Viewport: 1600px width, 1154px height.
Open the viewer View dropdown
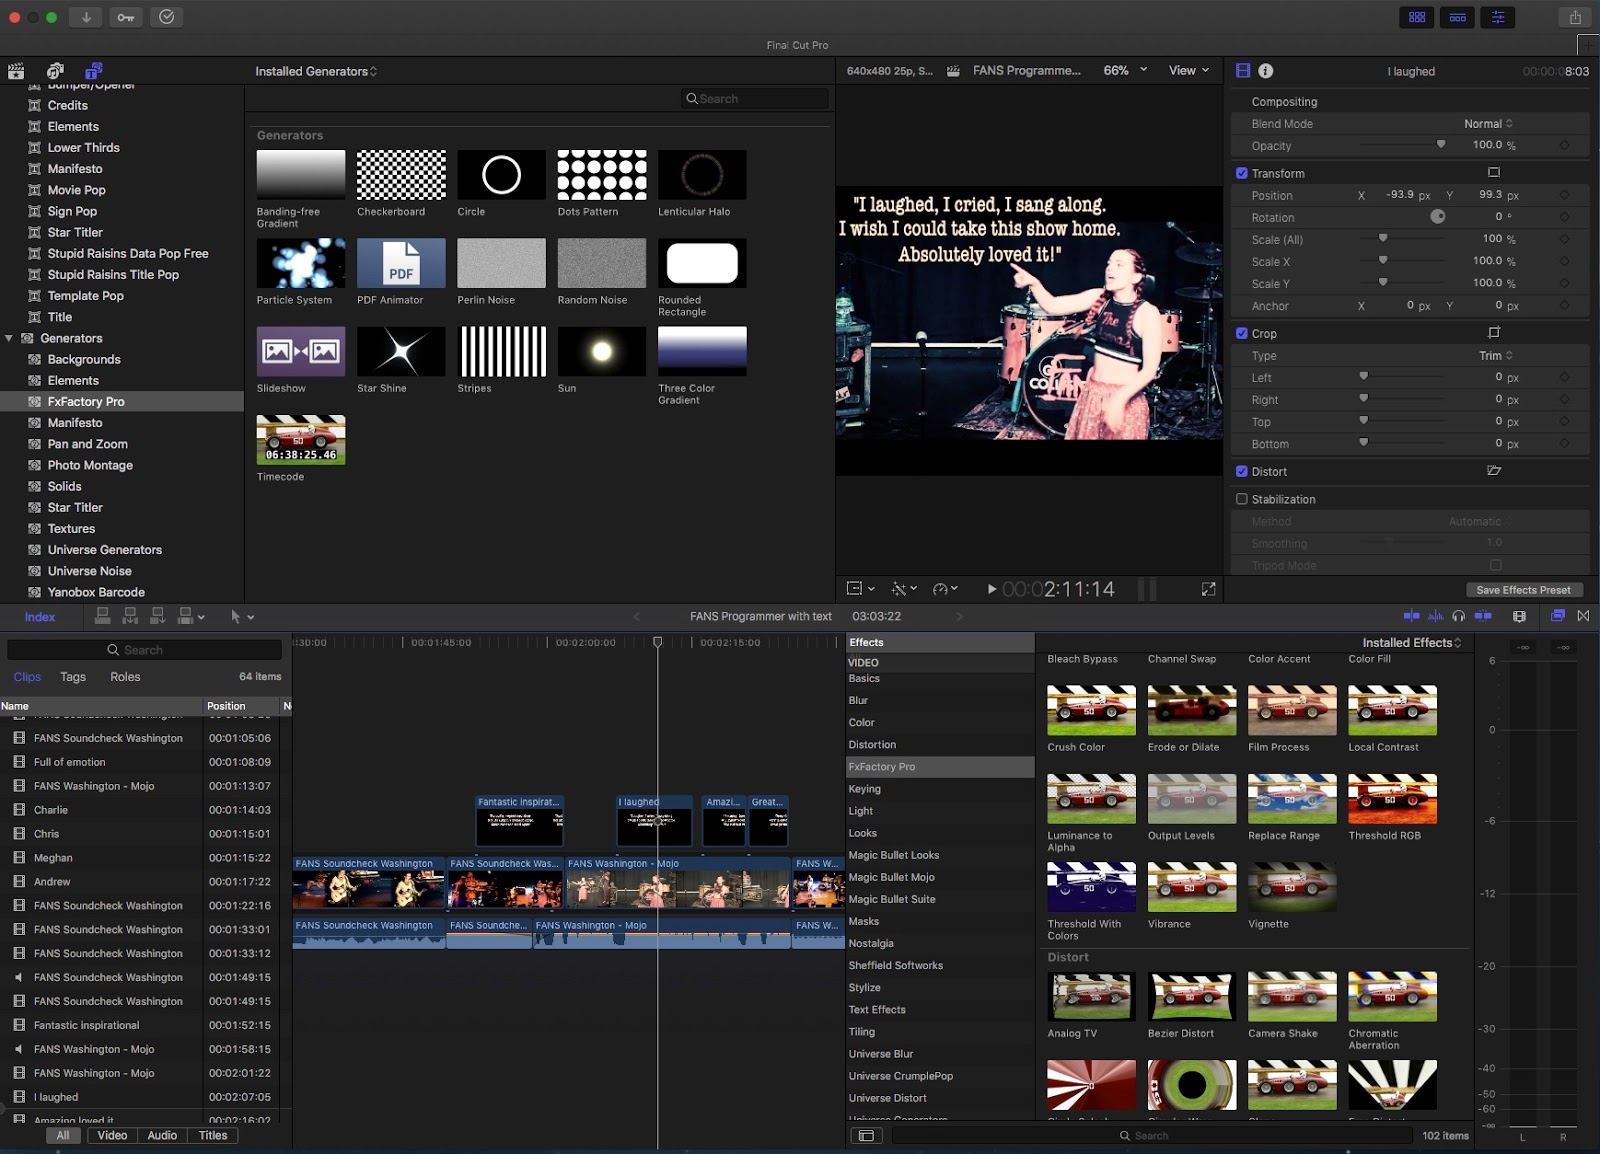tap(1189, 70)
